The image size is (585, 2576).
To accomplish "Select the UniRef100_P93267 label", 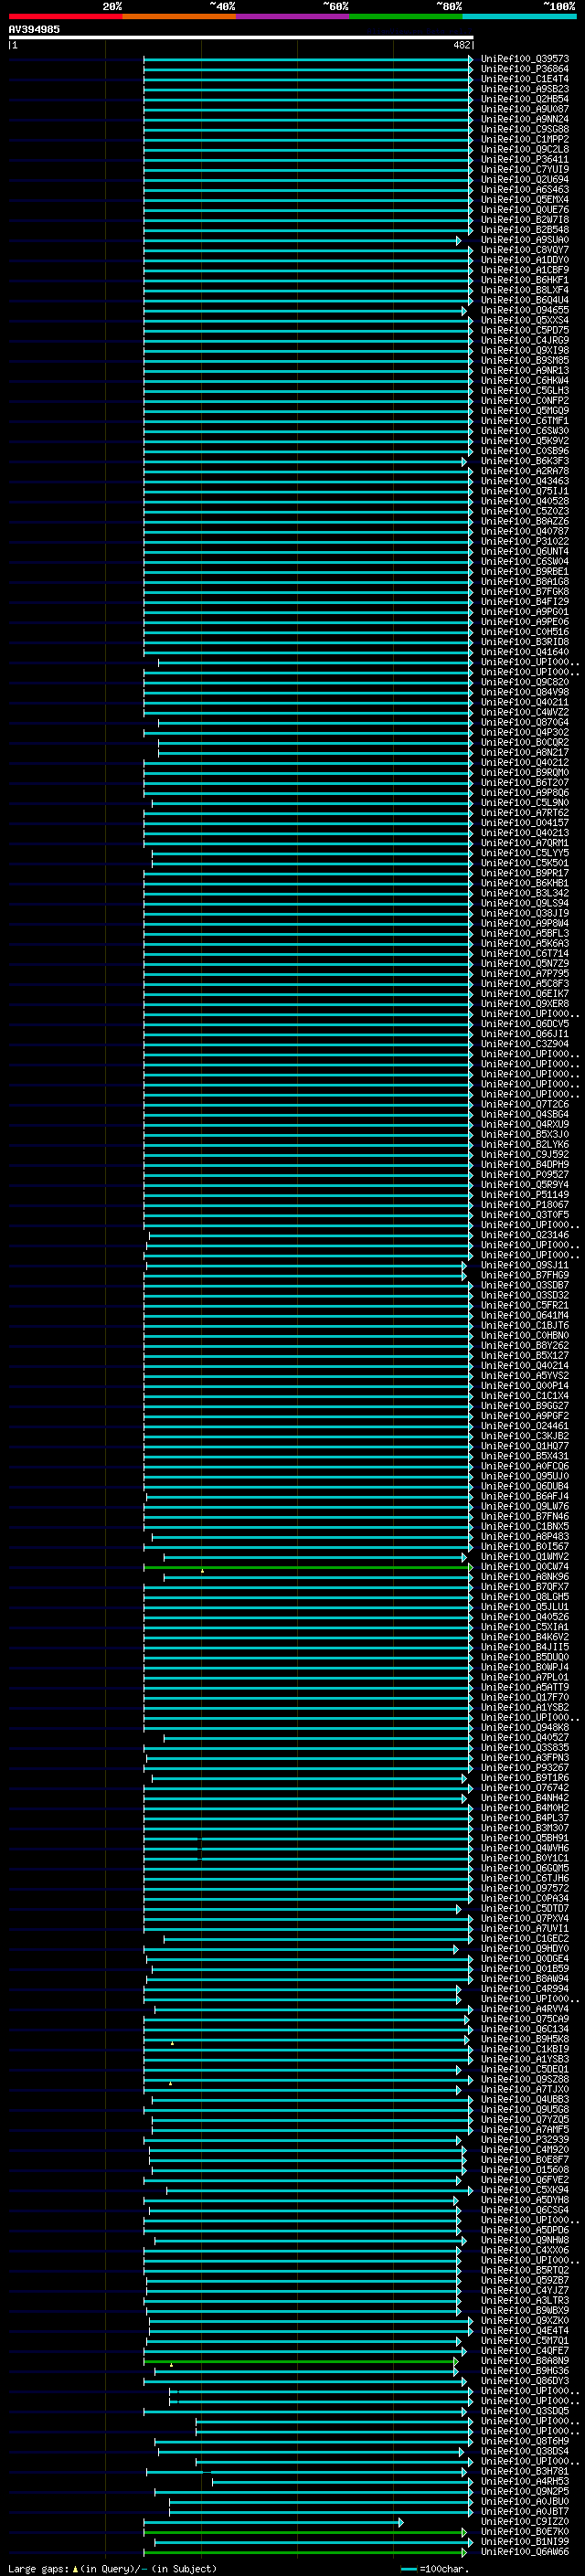I will 525,1767.
